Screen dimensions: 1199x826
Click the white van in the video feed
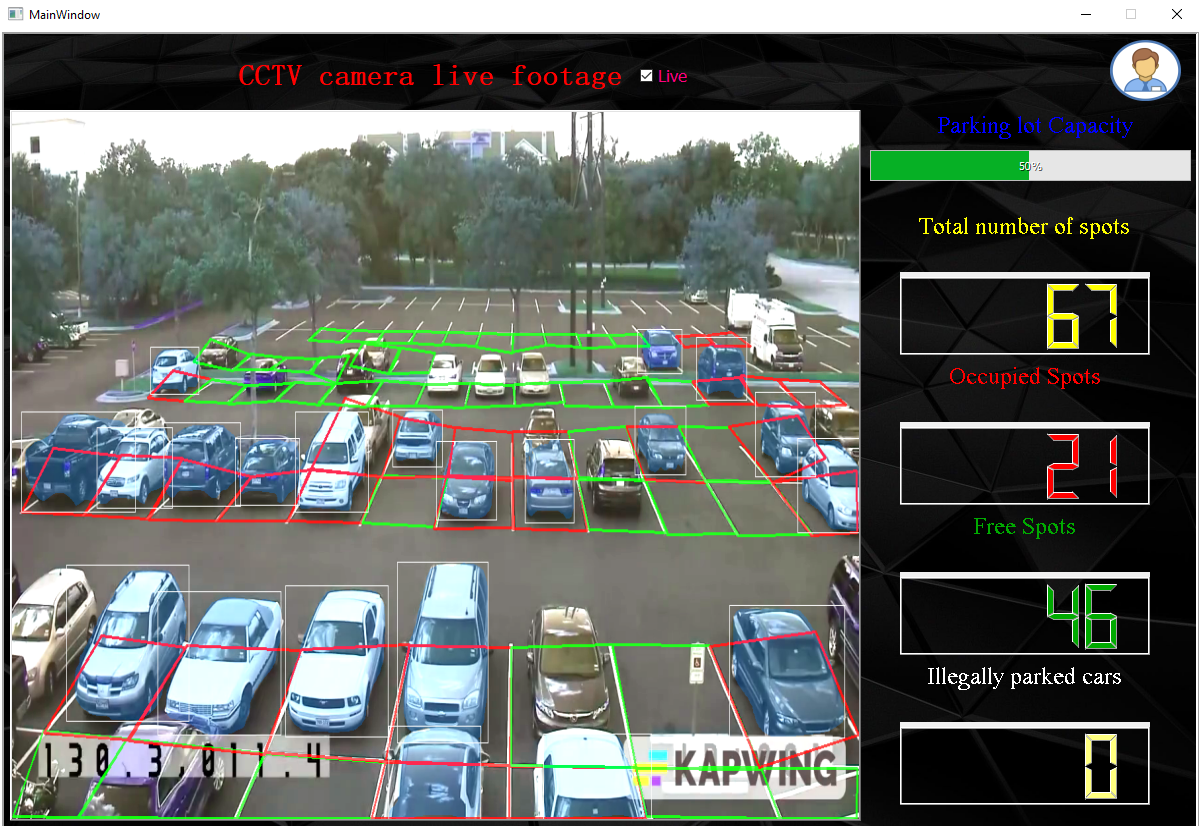tap(775, 335)
